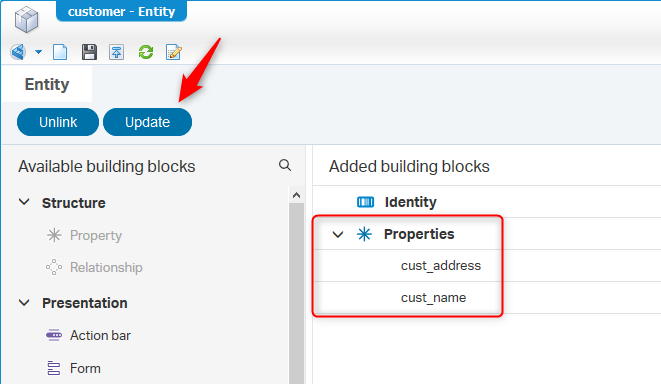Open the dropdown arrow beside workspace icon
This screenshot has height=384, width=661.
pyautogui.click(x=38, y=52)
